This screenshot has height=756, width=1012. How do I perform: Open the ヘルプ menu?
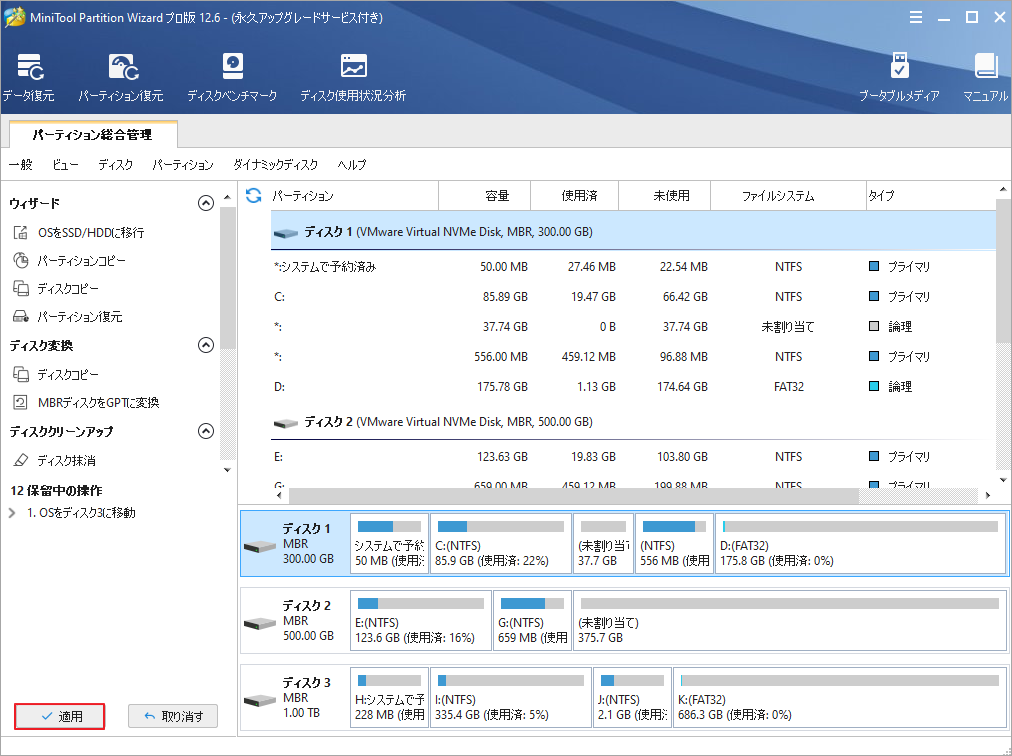click(352, 165)
